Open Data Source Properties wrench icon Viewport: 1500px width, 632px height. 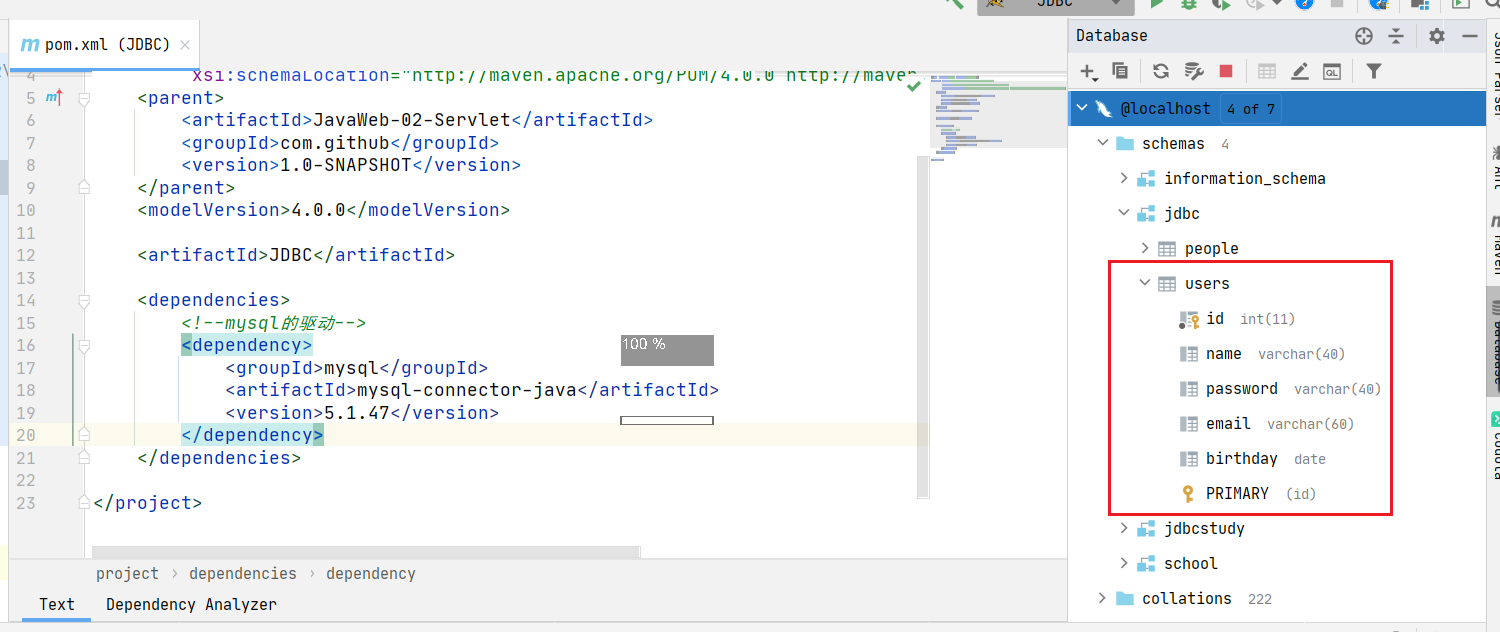1193,71
